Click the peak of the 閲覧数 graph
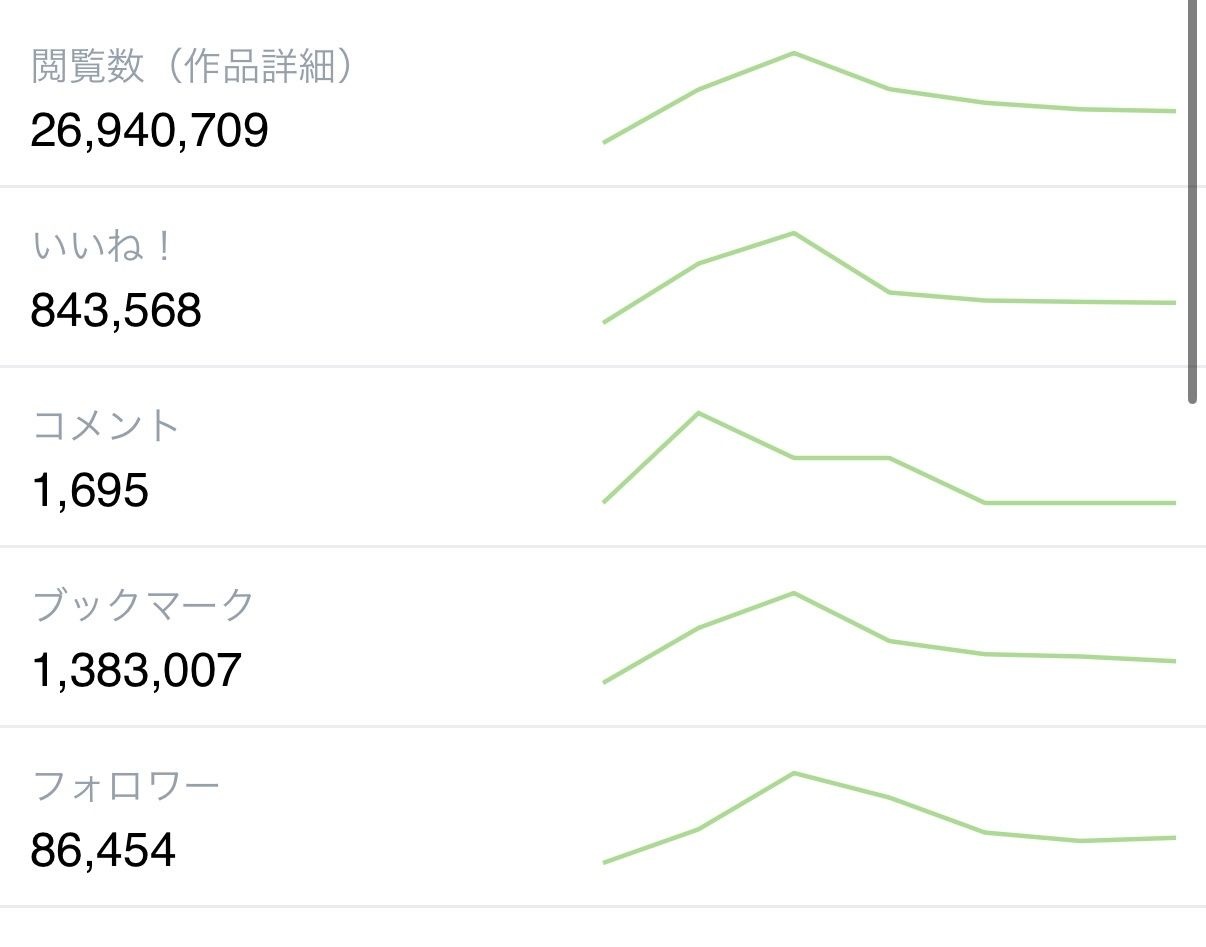 pos(793,53)
